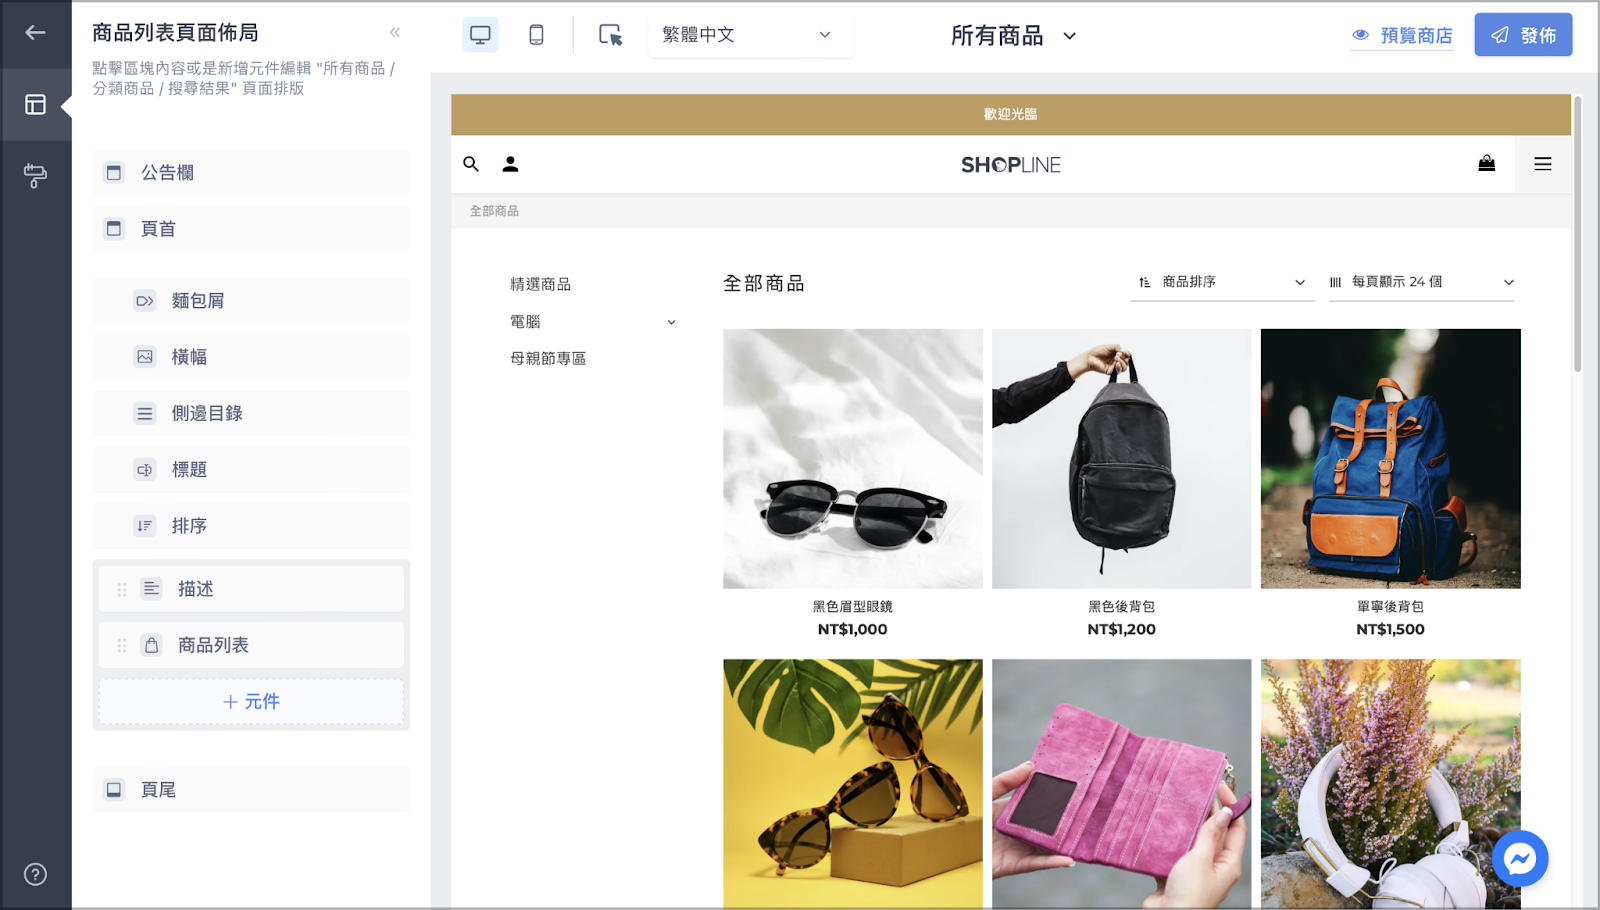The height and width of the screenshot is (910, 1600).
Task: Activate the element selector cursor tool
Action: click(610, 35)
